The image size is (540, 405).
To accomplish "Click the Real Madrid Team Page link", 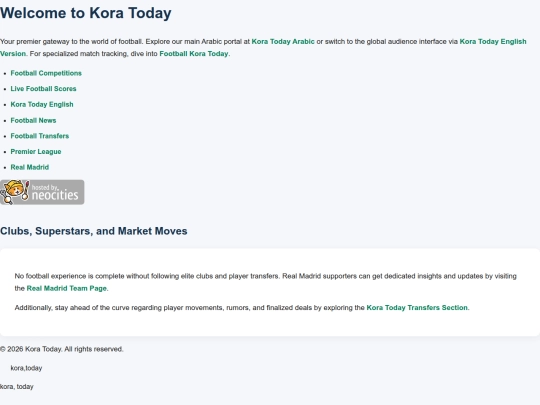I will click(x=66, y=289).
